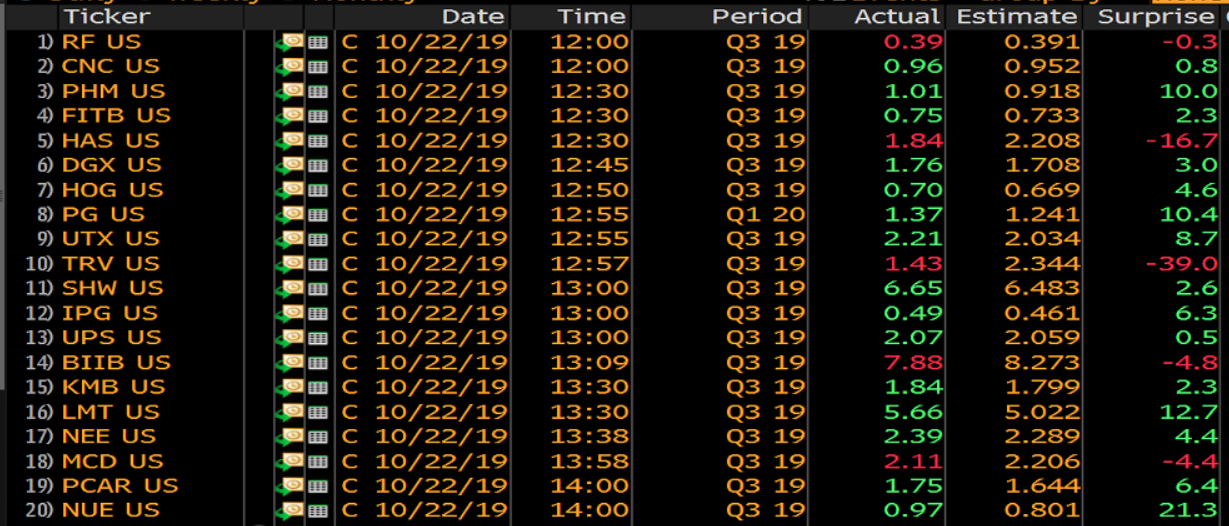The height and width of the screenshot is (526, 1229).
Task: Select the MCD US ticker
Action: pos(112,461)
